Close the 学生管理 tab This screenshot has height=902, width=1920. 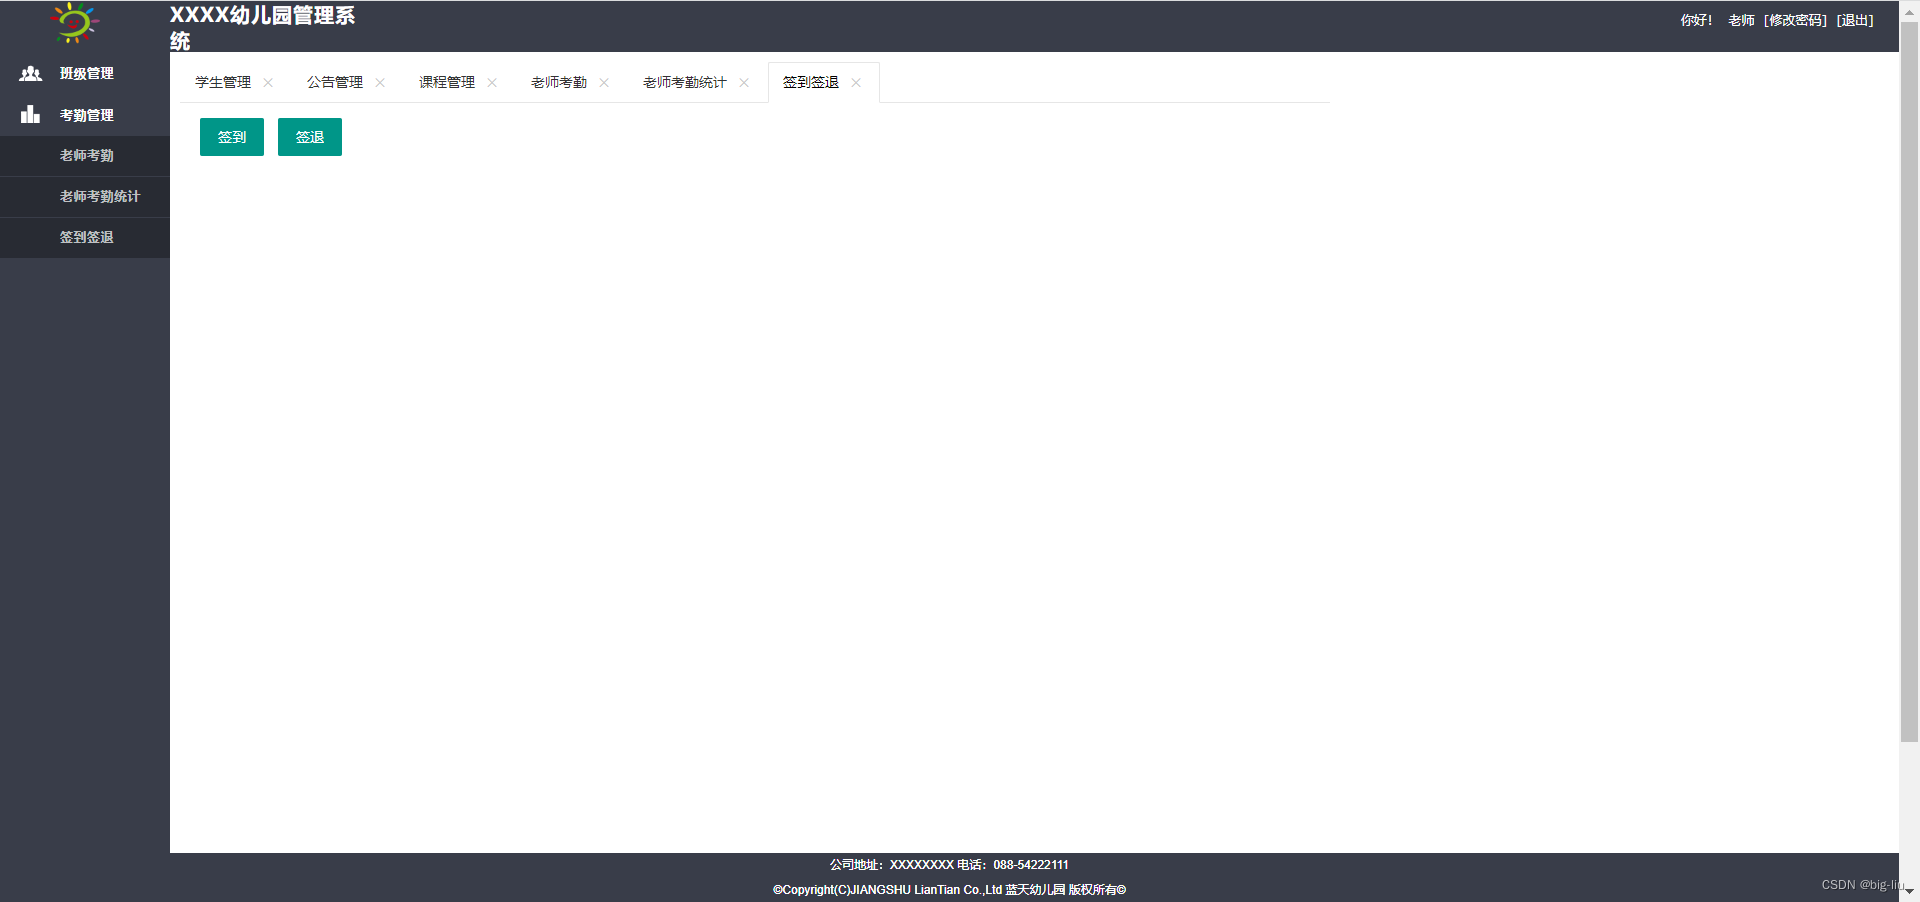pyautogui.click(x=268, y=83)
